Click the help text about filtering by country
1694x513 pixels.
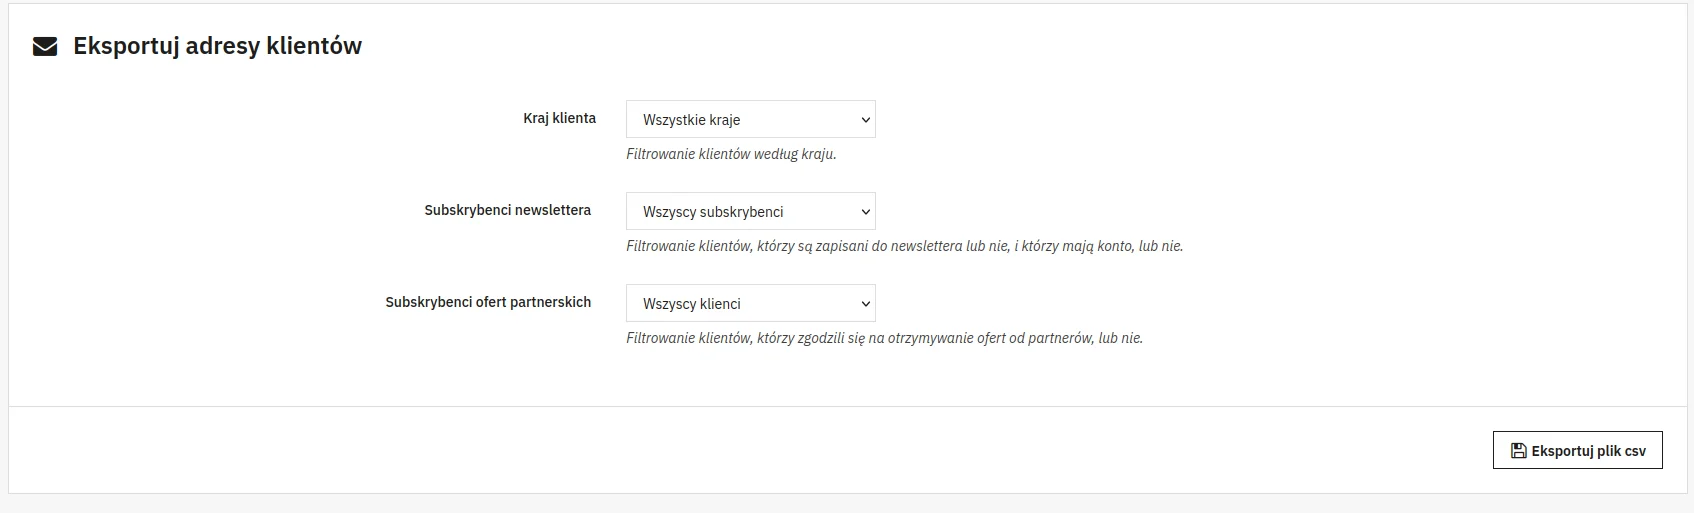point(730,154)
